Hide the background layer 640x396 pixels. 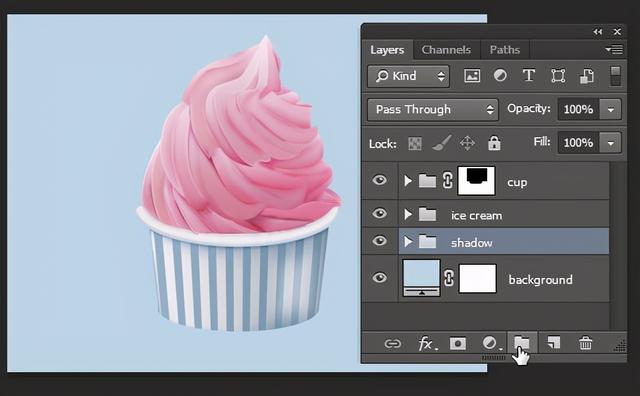point(379,278)
